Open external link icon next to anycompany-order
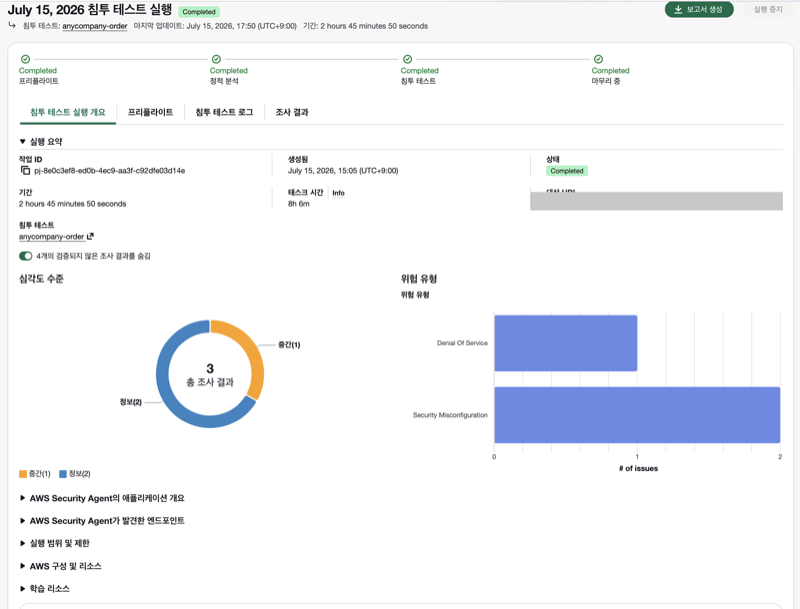 90,236
